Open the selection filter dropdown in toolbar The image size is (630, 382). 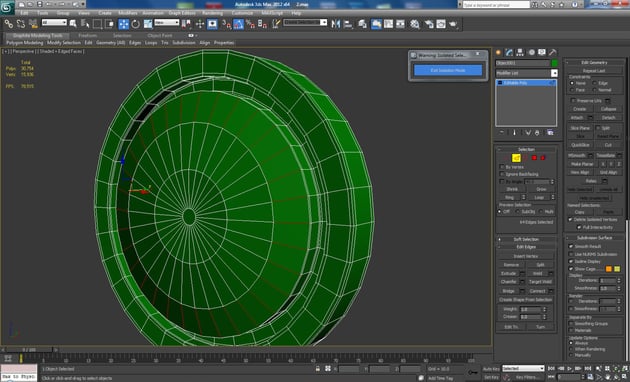click(54, 23)
